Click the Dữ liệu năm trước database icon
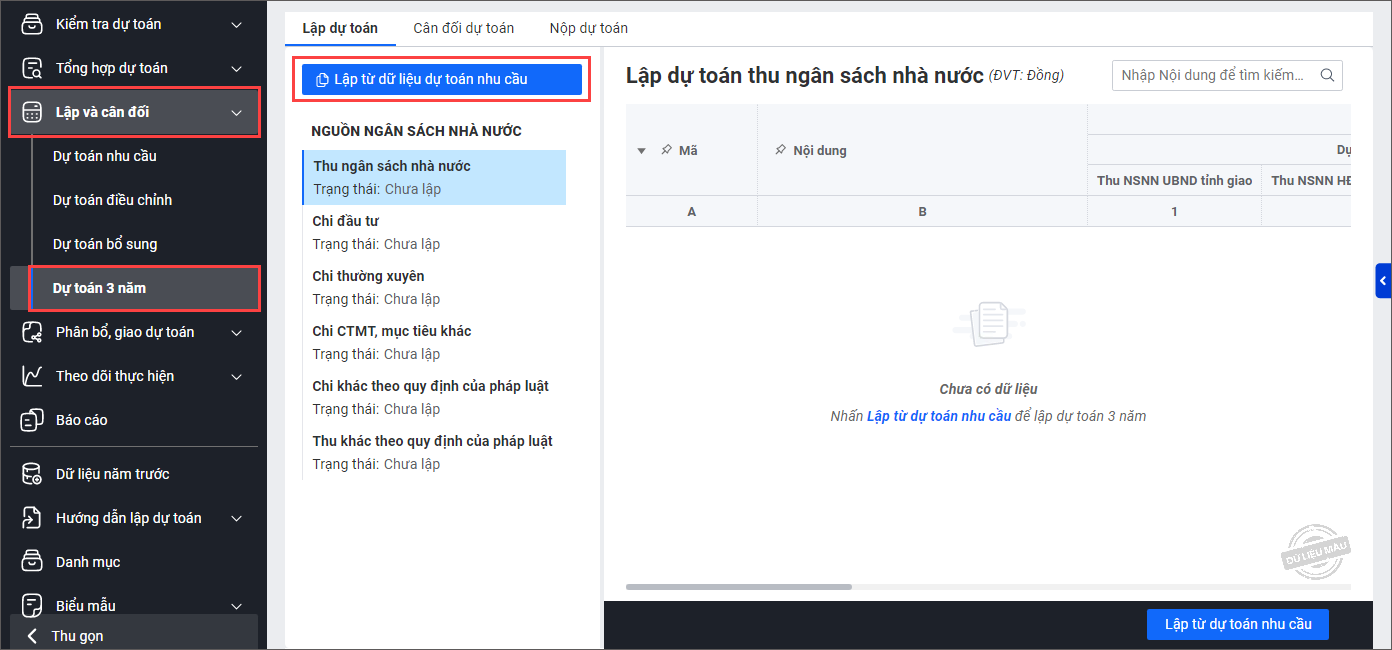 pyautogui.click(x=33, y=474)
